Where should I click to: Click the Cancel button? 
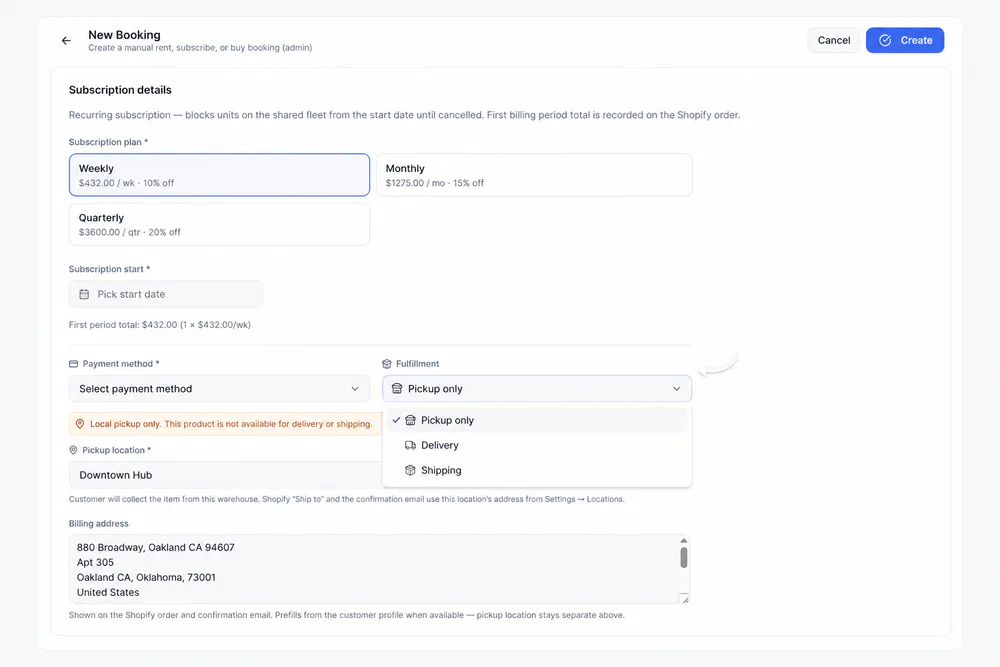click(x=834, y=40)
